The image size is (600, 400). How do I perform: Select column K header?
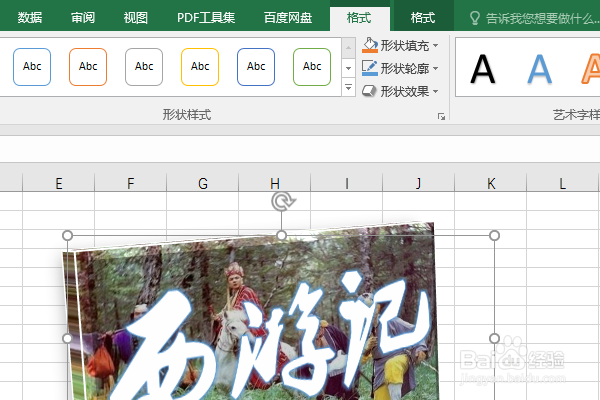coord(491,183)
